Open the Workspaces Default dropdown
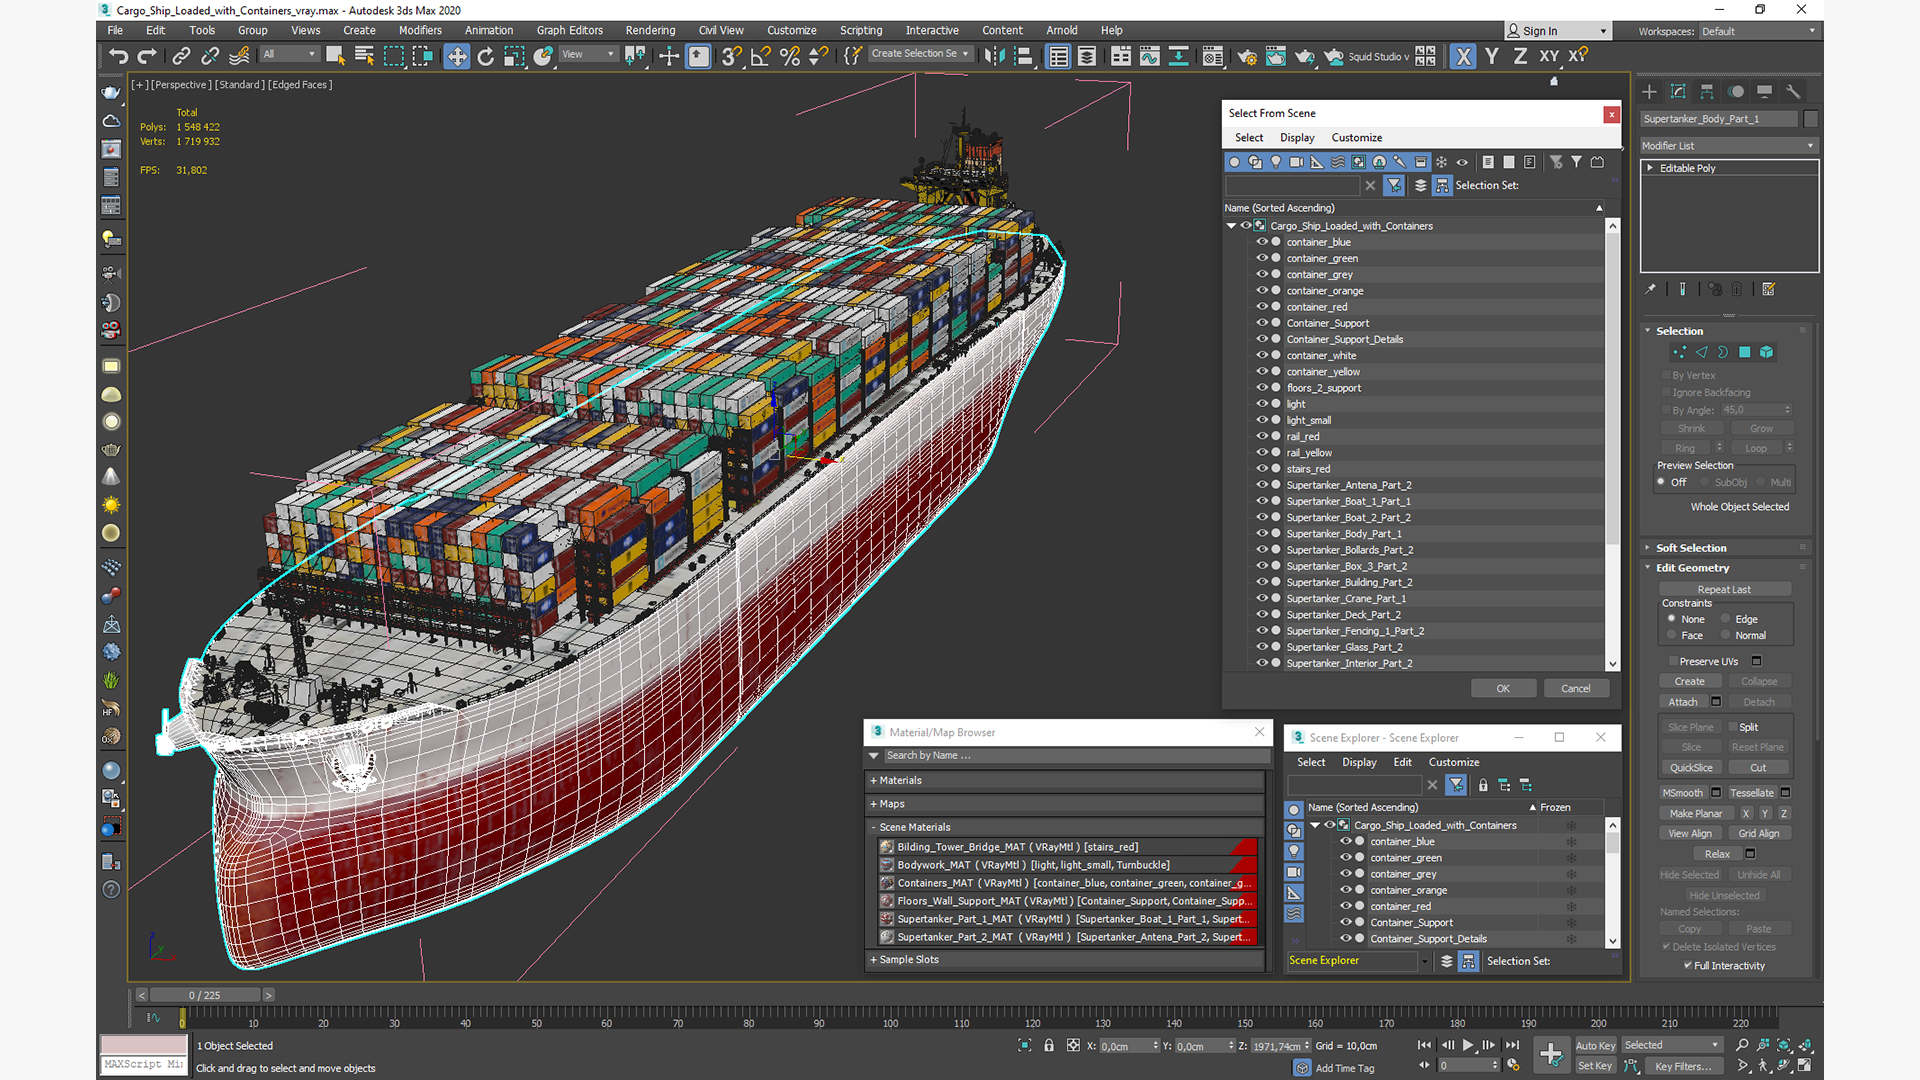 click(1758, 31)
